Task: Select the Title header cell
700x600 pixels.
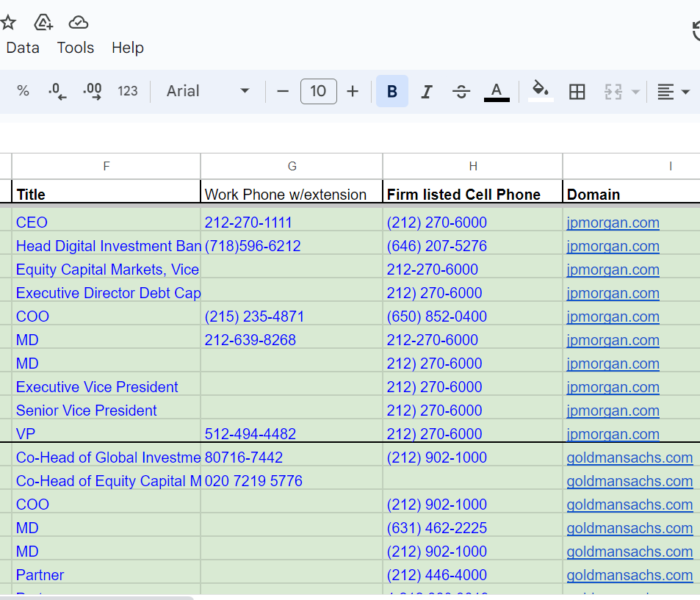Action: click(x=106, y=193)
